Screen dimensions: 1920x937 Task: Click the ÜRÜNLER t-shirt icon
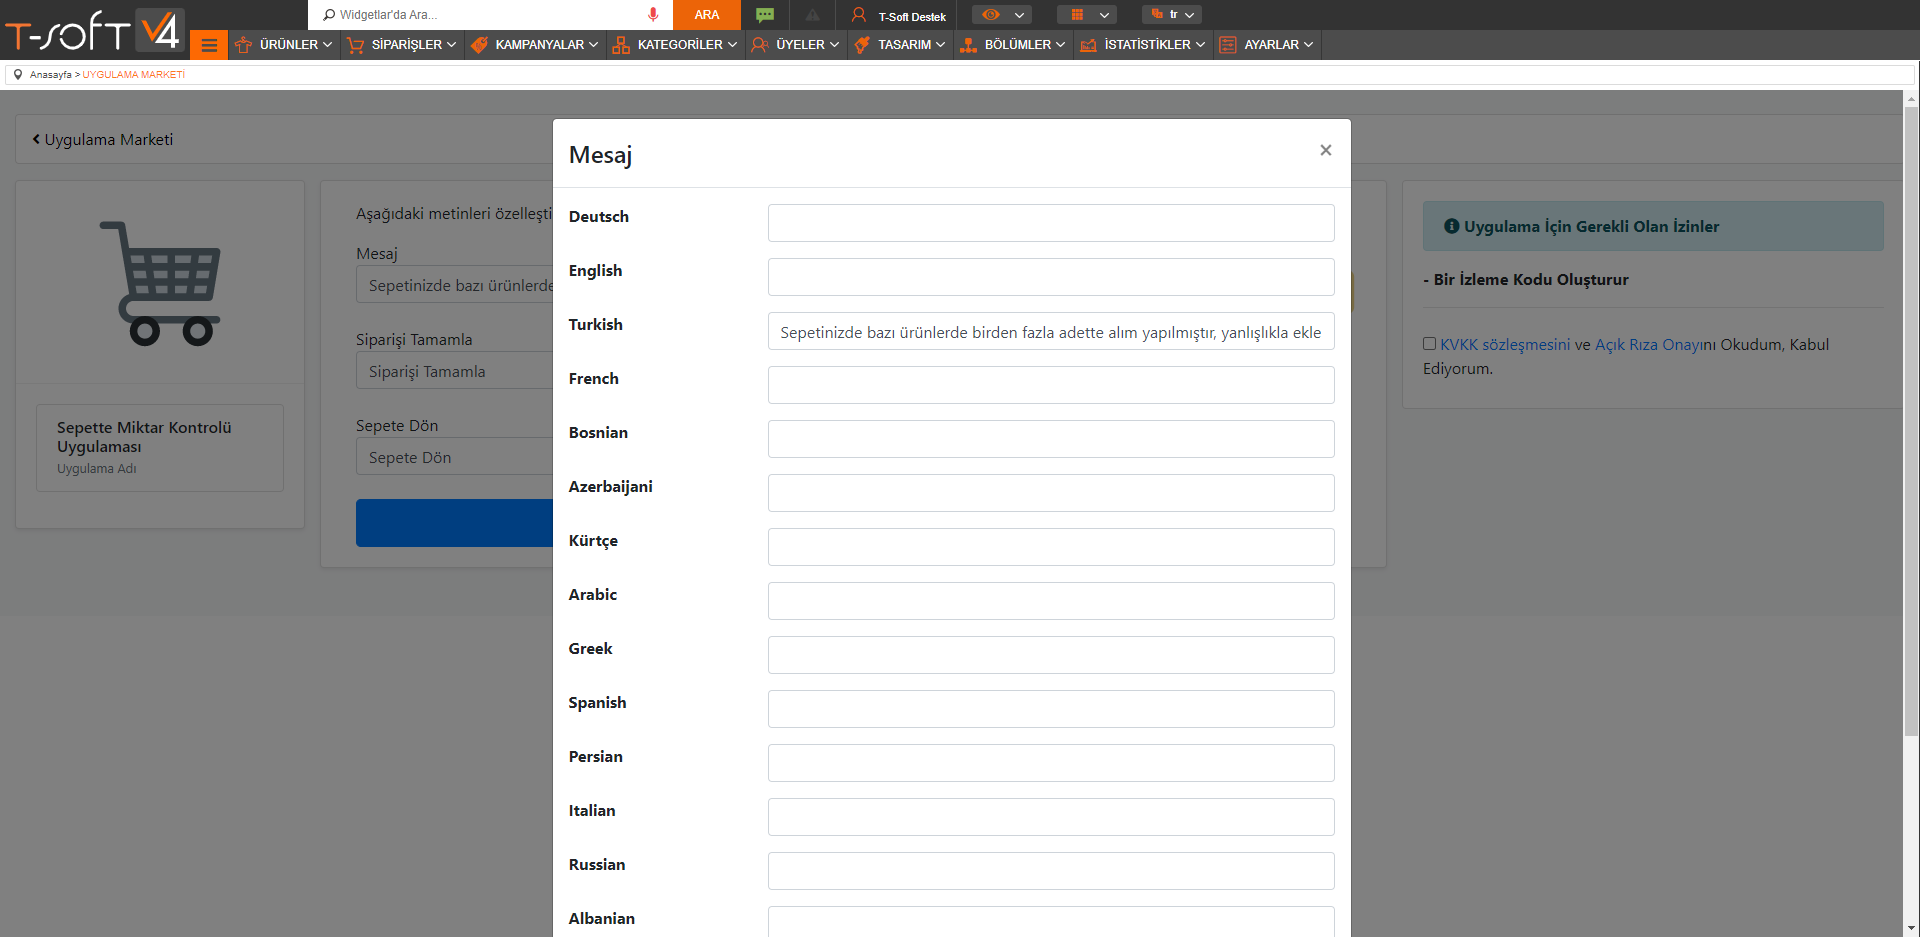(x=243, y=45)
